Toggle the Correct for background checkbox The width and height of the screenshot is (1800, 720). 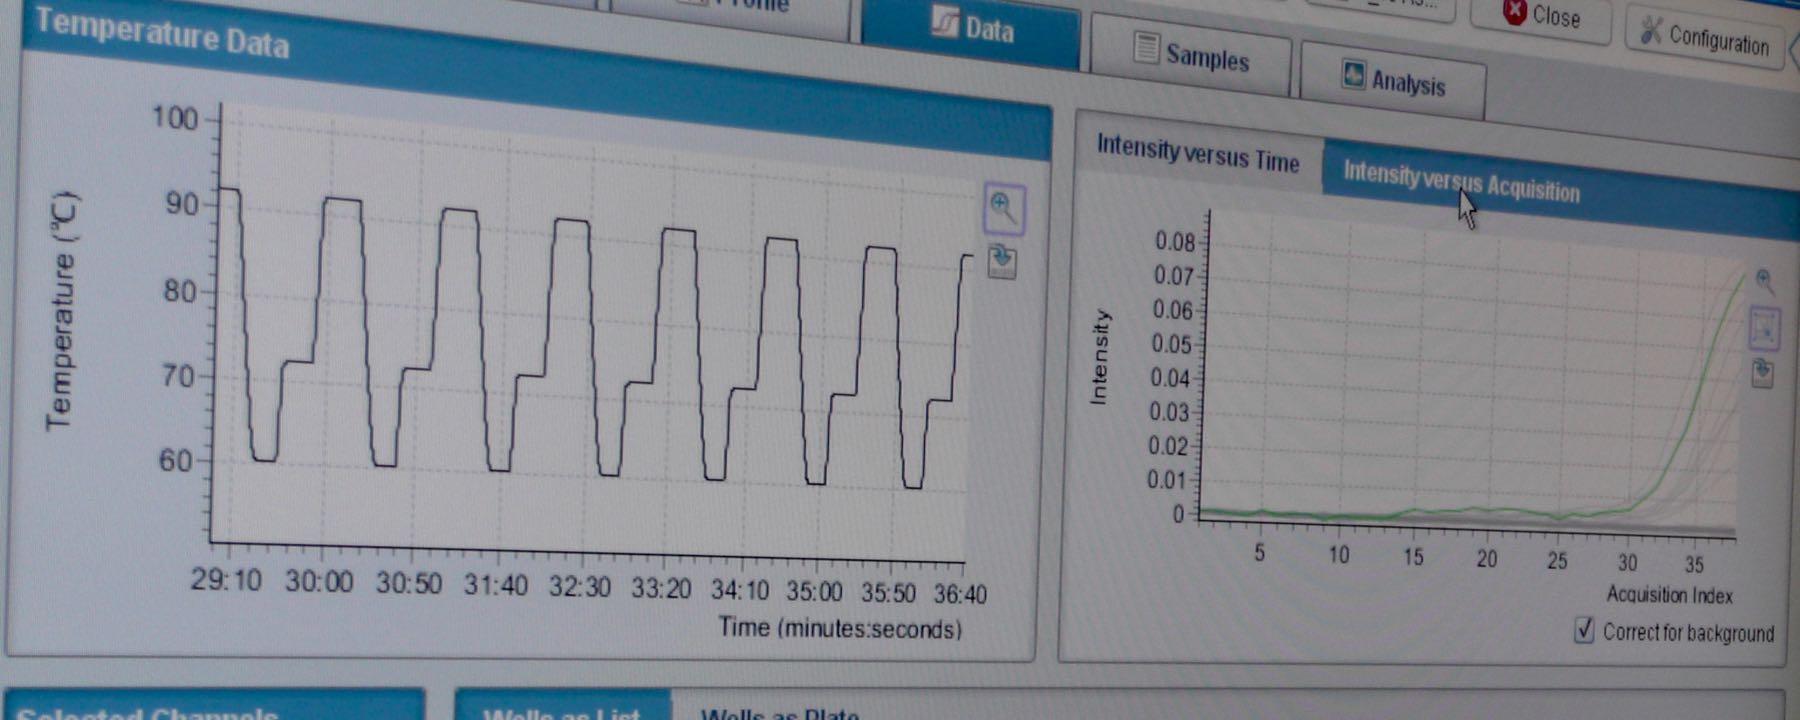click(1584, 630)
